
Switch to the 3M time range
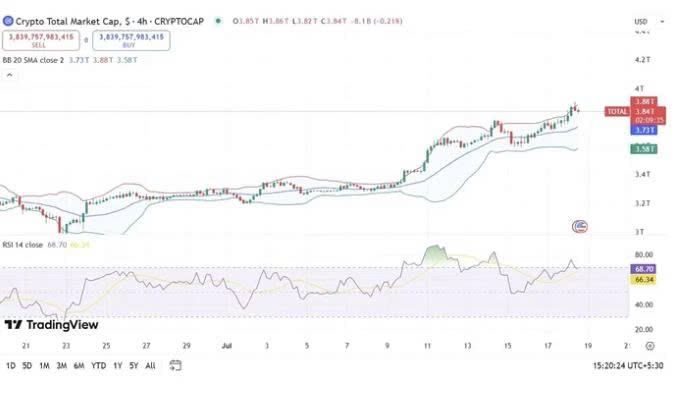(x=62, y=366)
